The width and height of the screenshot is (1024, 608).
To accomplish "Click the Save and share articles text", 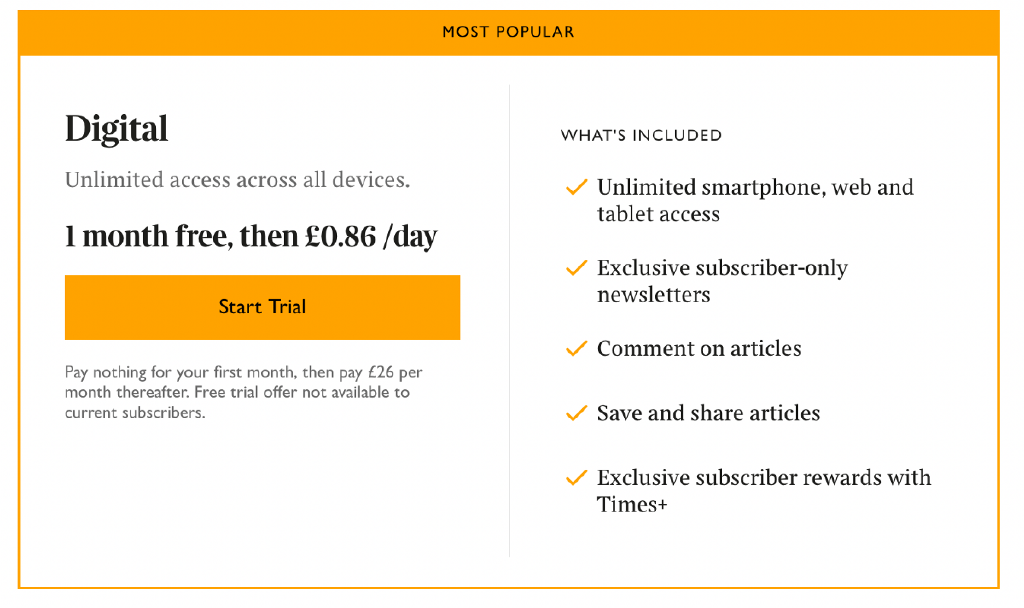I will [708, 413].
